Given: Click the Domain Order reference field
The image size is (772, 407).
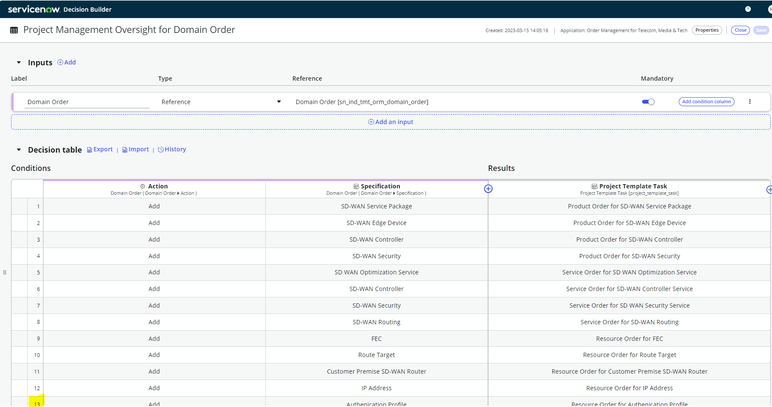Looking at the screenshot, I should pyautogui.click(x=362, y=102).
